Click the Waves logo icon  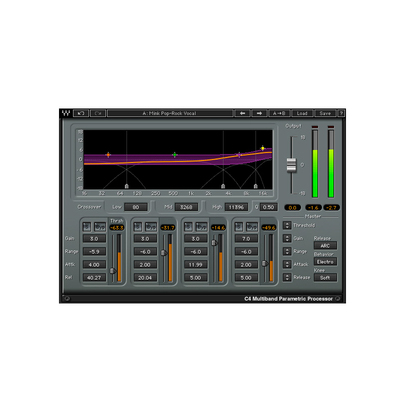pyautogui.click(x=66, y=113)
